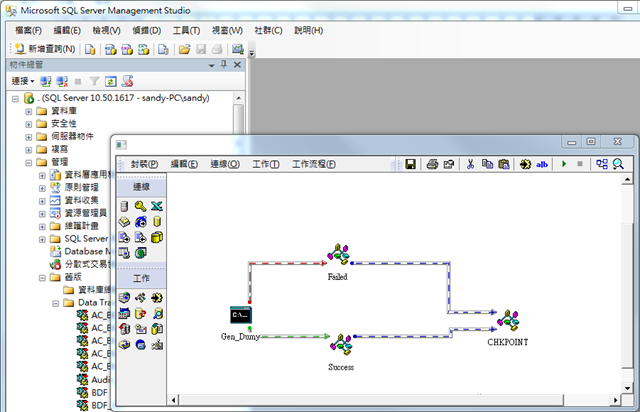Expand the 伺服器物件 folder
Screen dimensions: 640x412
[x=29, y=137]
